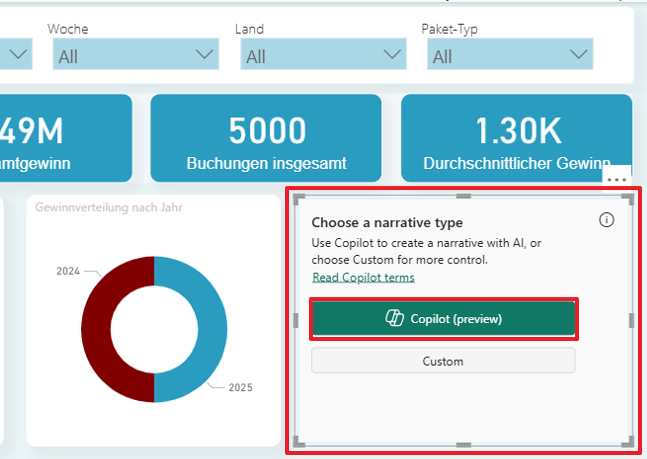The height and width of the screenshot is (459, 647).
Task: Click the top-center resize handle of narrative visual
Action: pyautogui.click(x=464, y=196)
